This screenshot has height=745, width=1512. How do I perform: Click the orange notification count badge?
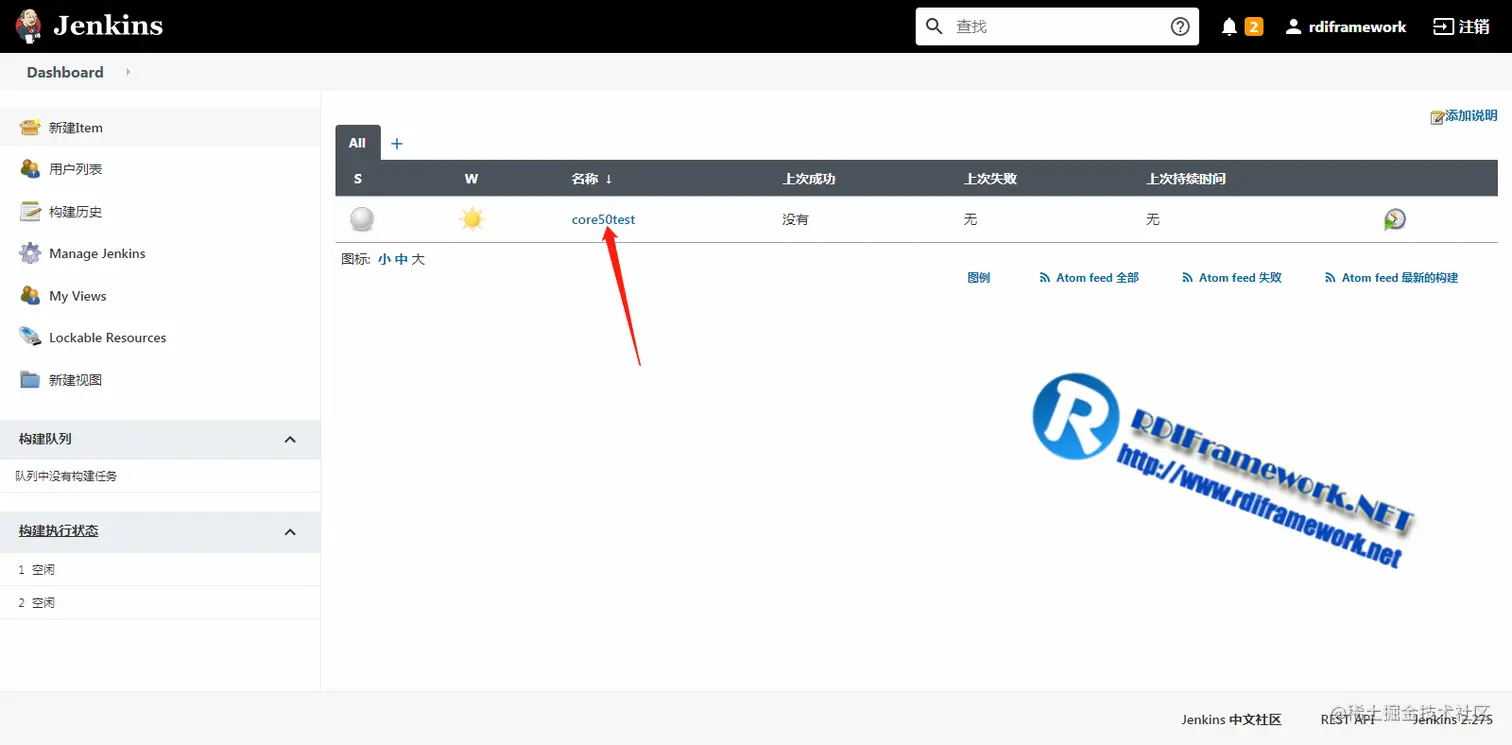click(x=1254, y=27)
